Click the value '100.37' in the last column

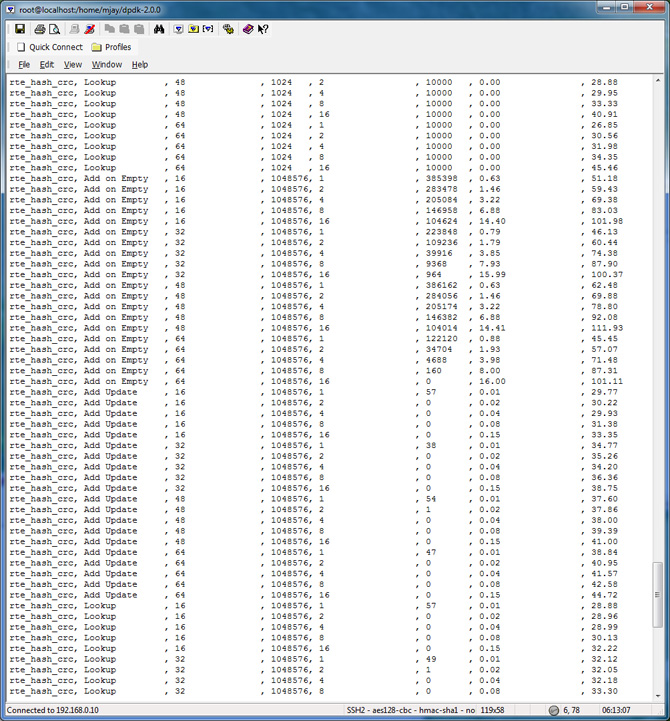coord(607,275)
